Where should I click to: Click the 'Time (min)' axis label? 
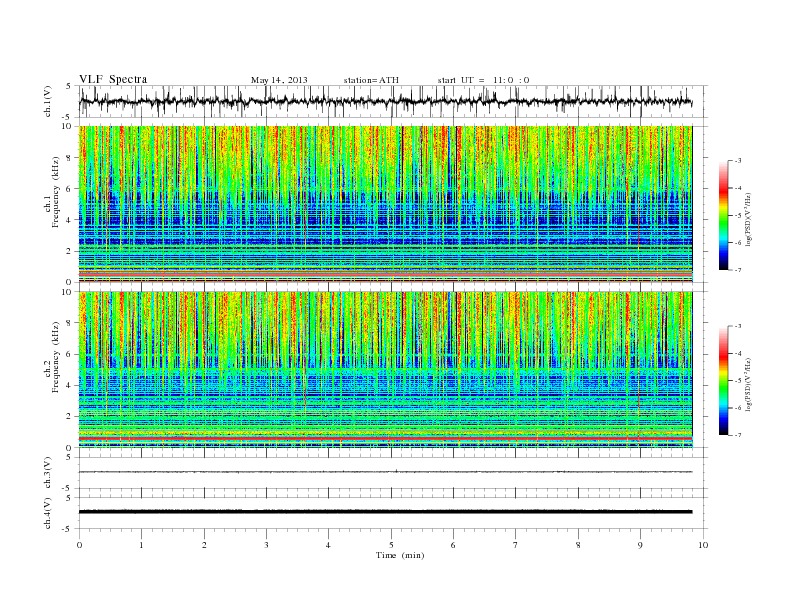tap(400, 555)
